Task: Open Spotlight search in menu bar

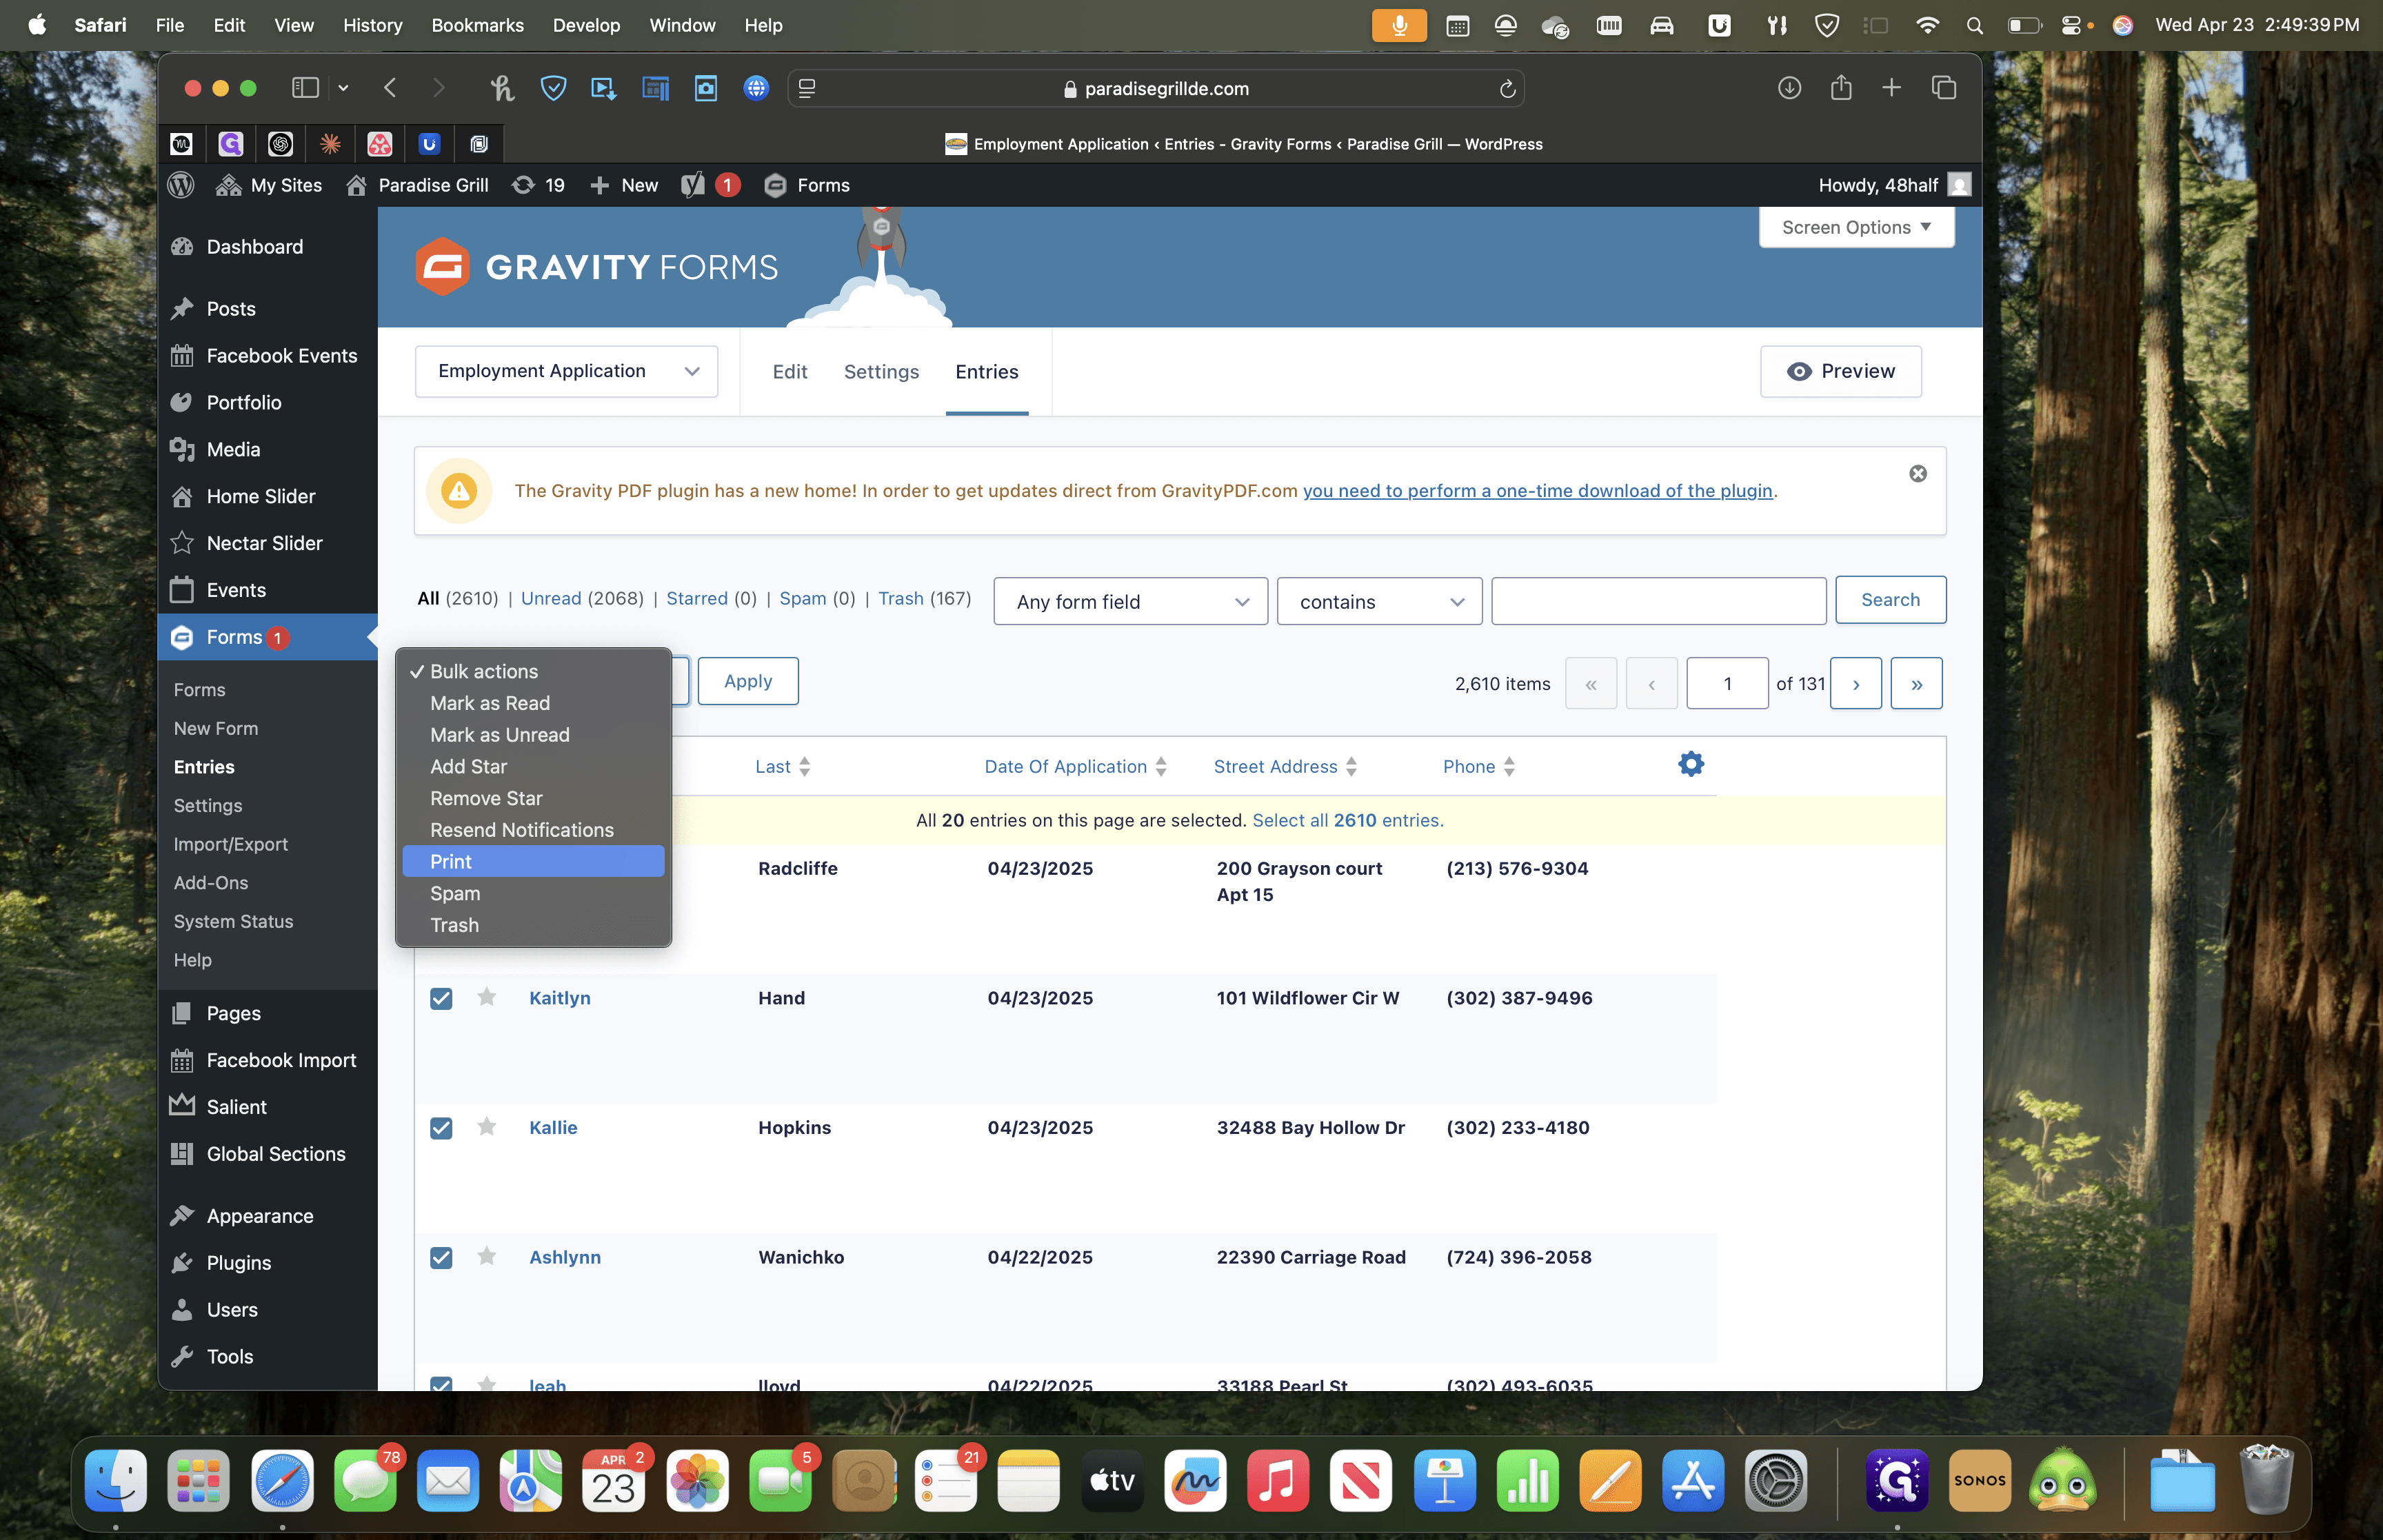Action: (1974, 26)
